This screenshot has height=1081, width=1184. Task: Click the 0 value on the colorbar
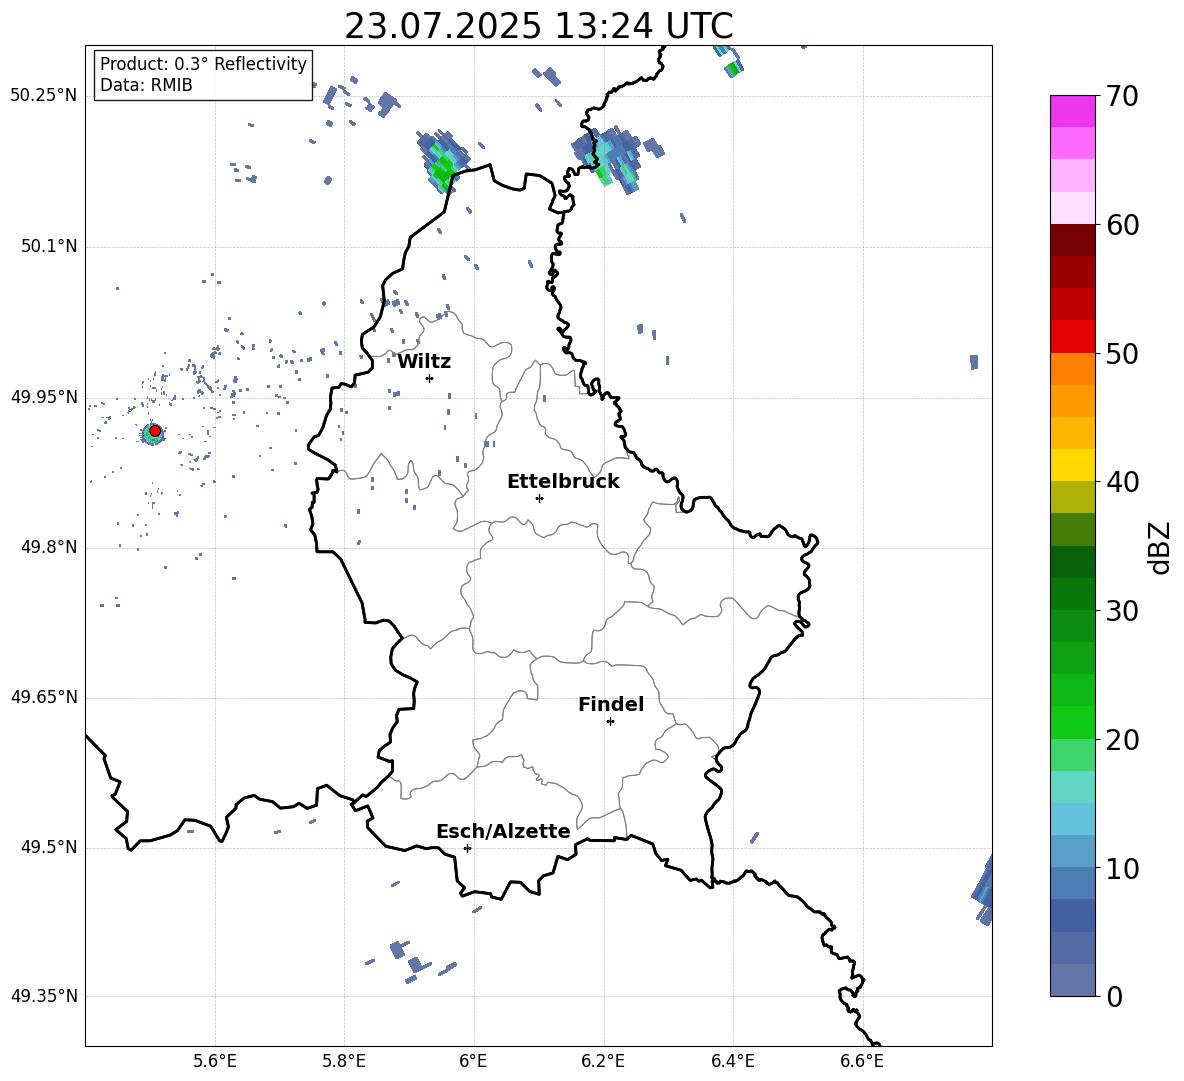(1115, 996)
